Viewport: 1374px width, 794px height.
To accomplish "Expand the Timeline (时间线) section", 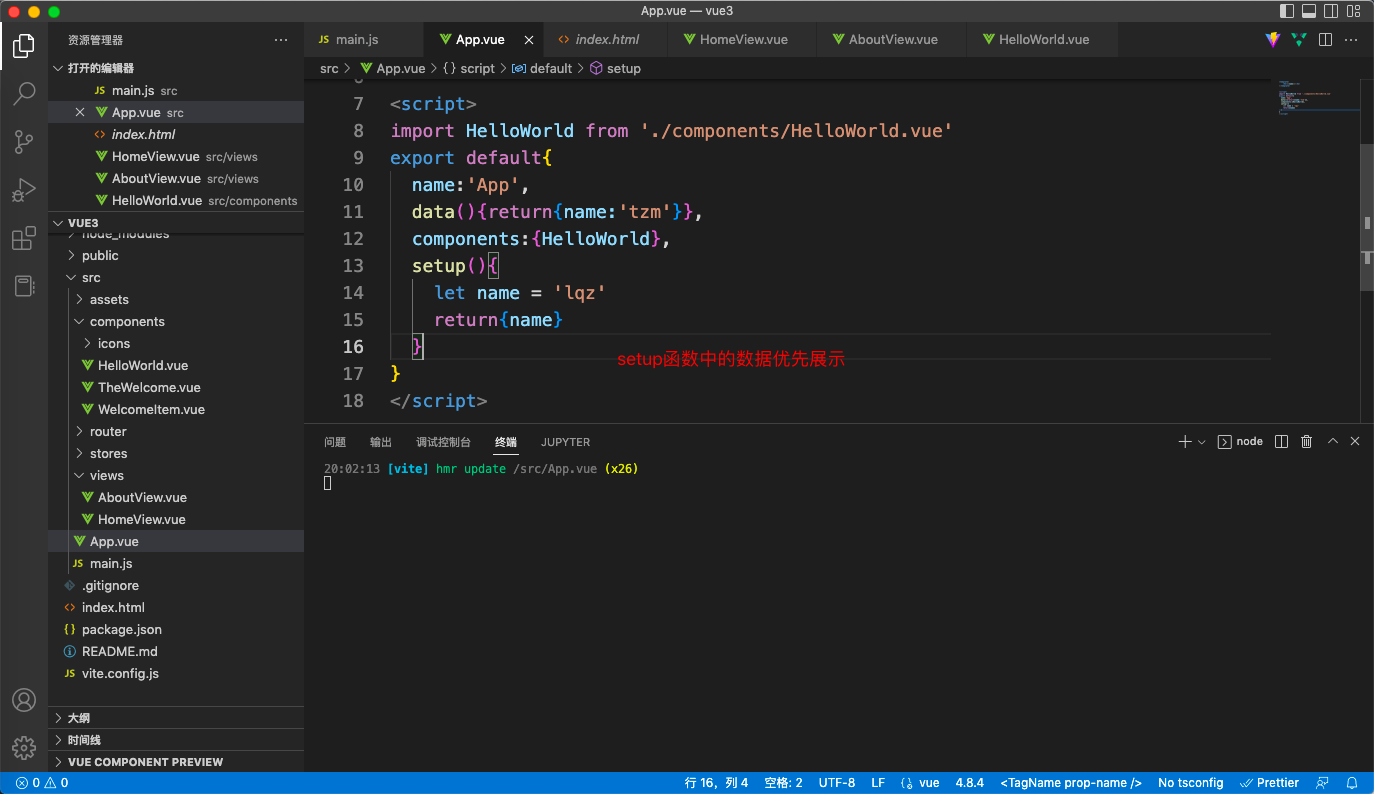I will 175,740.
